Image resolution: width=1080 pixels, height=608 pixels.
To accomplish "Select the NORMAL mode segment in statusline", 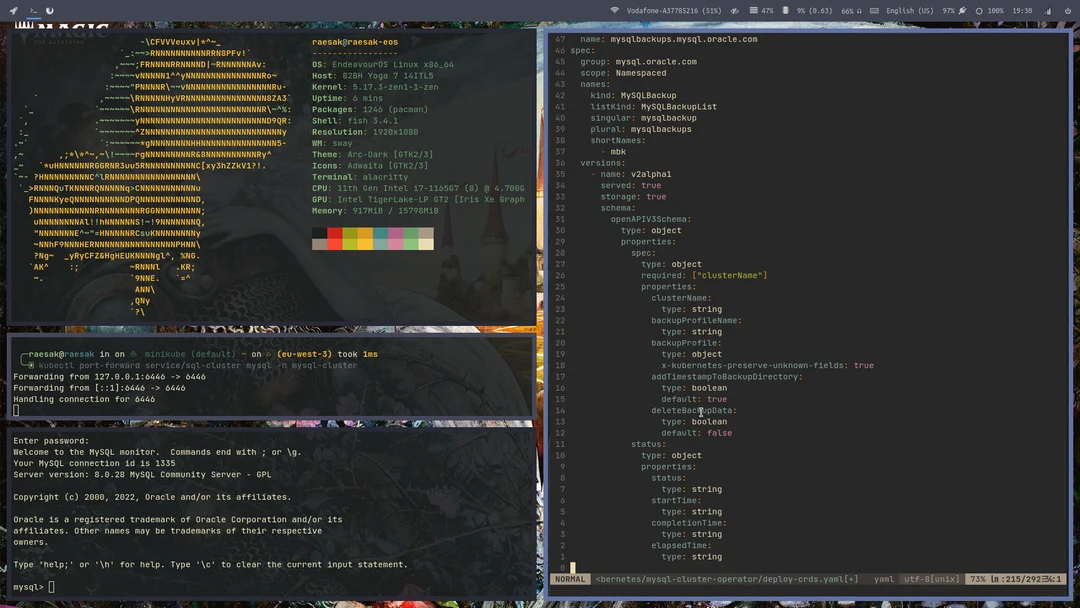I will click(x=569, y=579).
